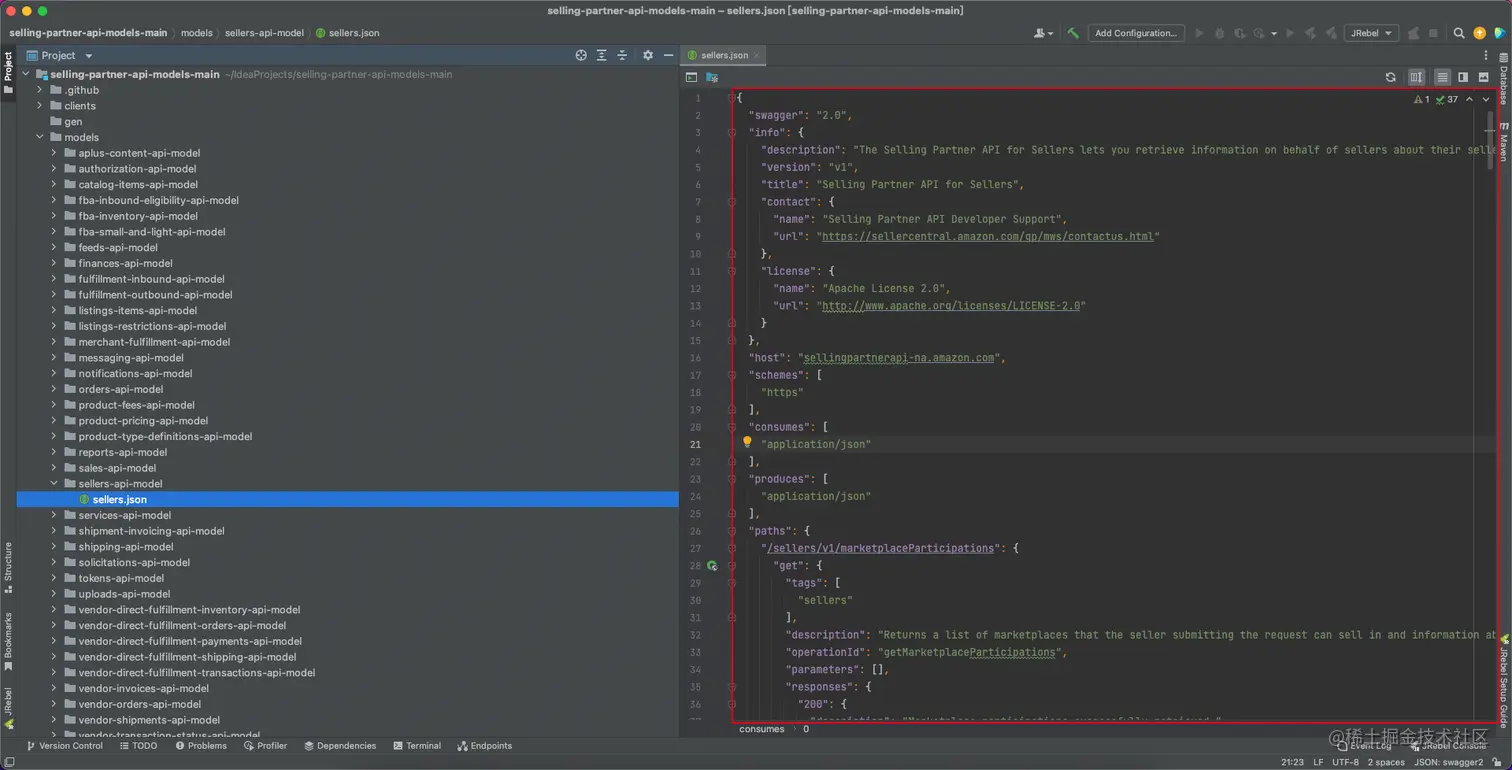Image resolution: width=1512 pixels, height=770 pixels.
Task: Go to previous highlighted error arrow
Action: (x=1469, y=100)
